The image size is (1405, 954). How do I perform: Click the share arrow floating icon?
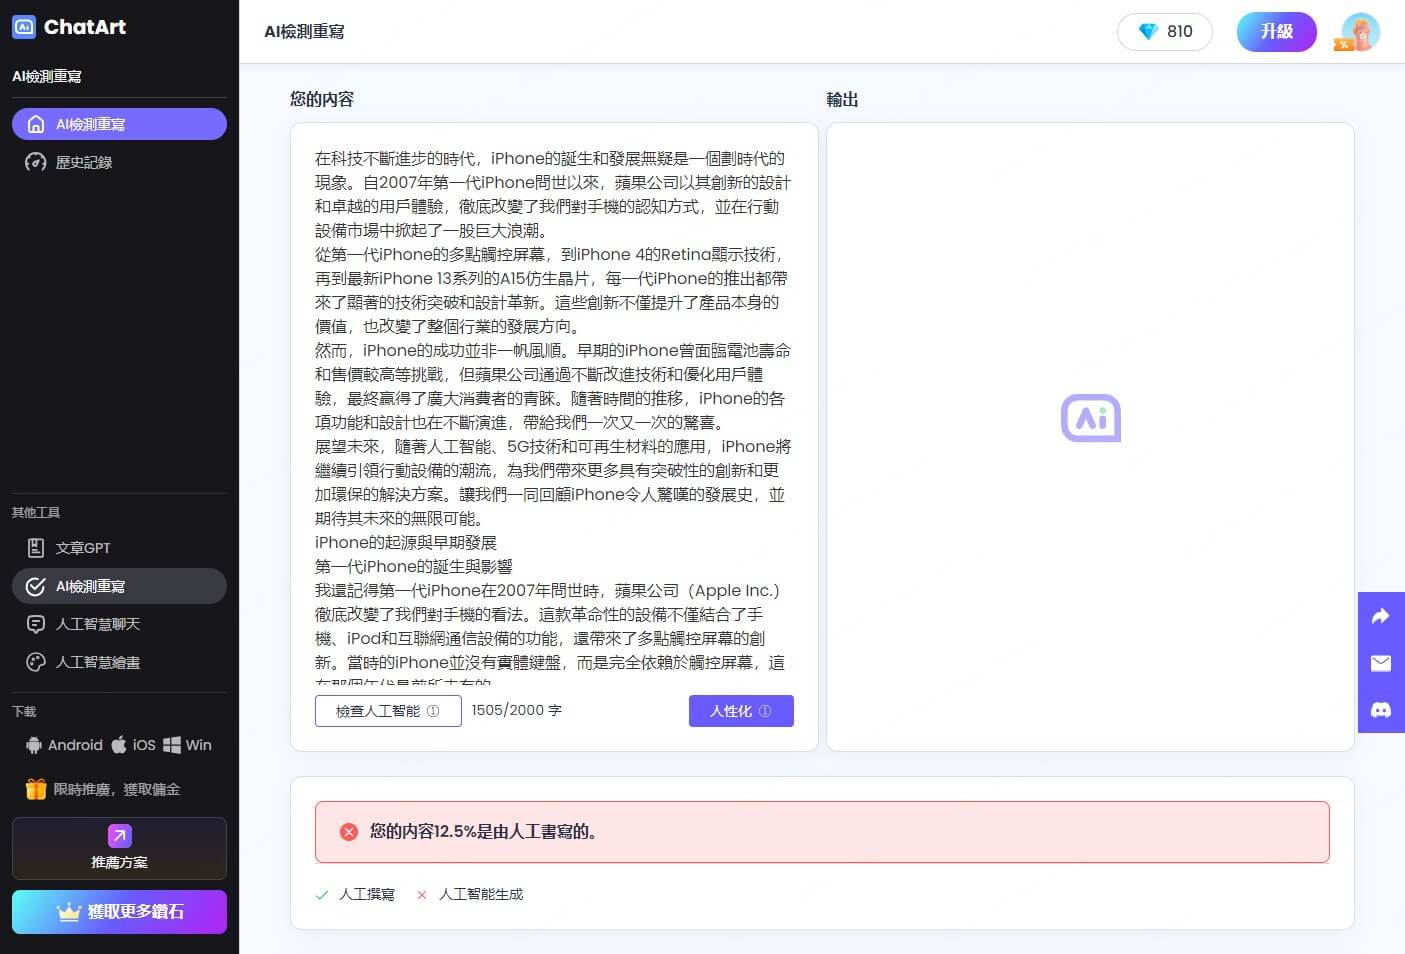(x=1381, y=616)
